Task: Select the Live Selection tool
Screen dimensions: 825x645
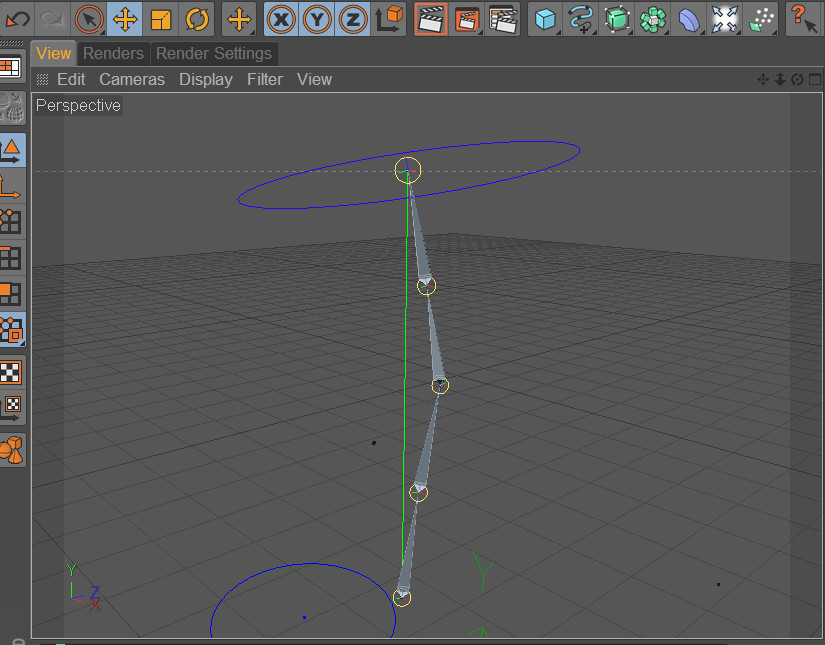Action: pyautogui.click(x=89, y=19)
